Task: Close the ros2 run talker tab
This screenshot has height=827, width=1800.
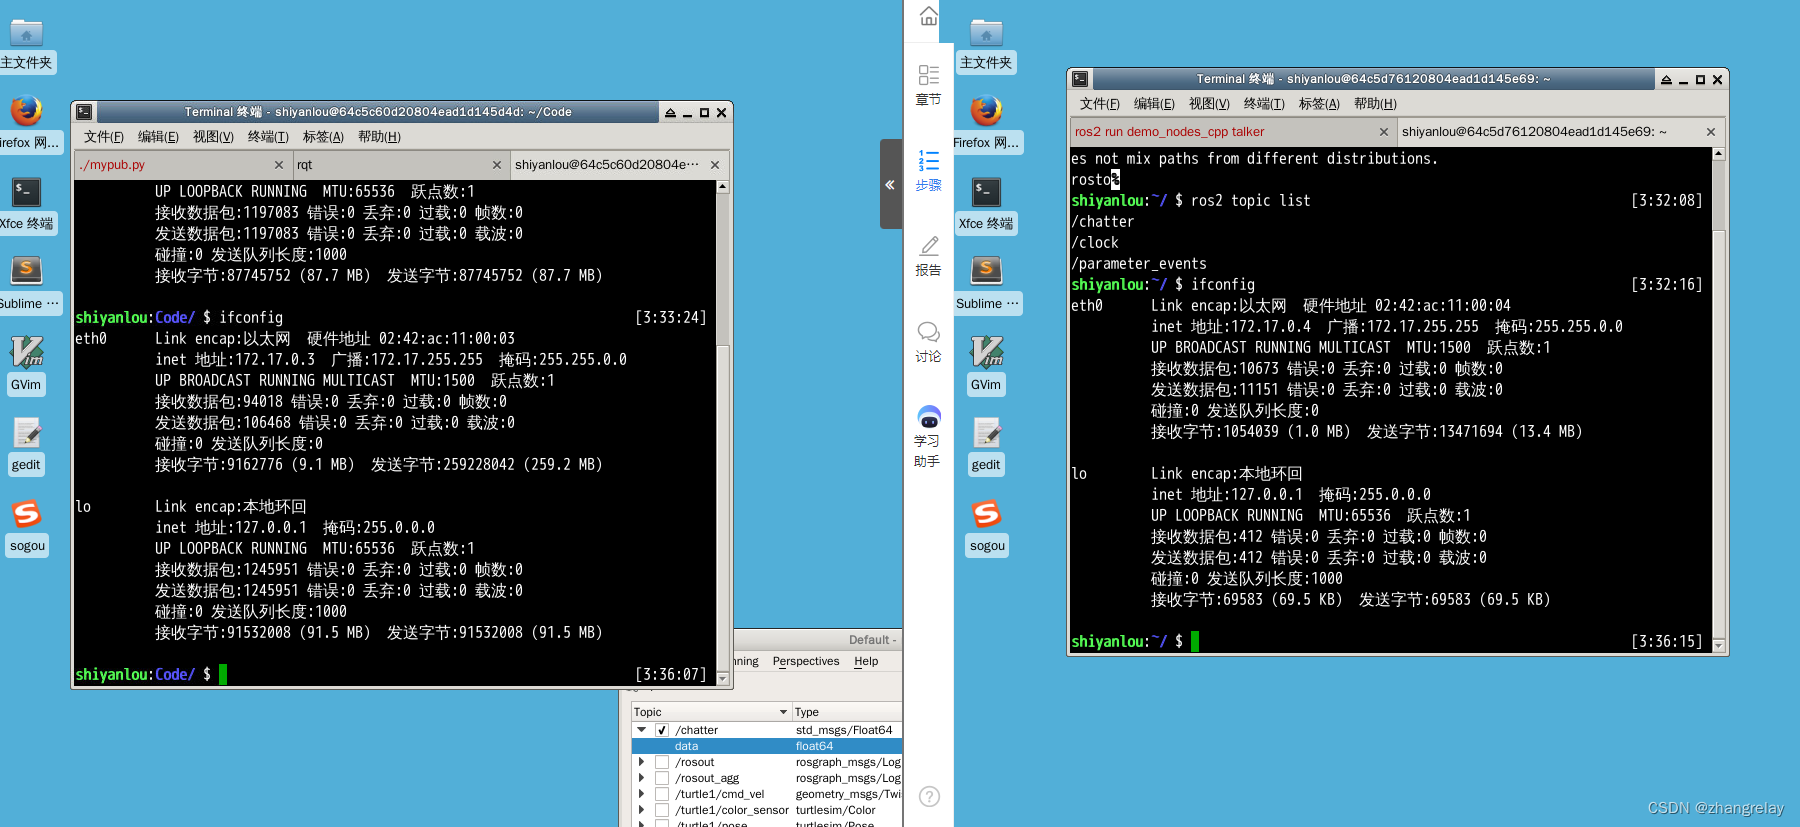Action: 1384,132
